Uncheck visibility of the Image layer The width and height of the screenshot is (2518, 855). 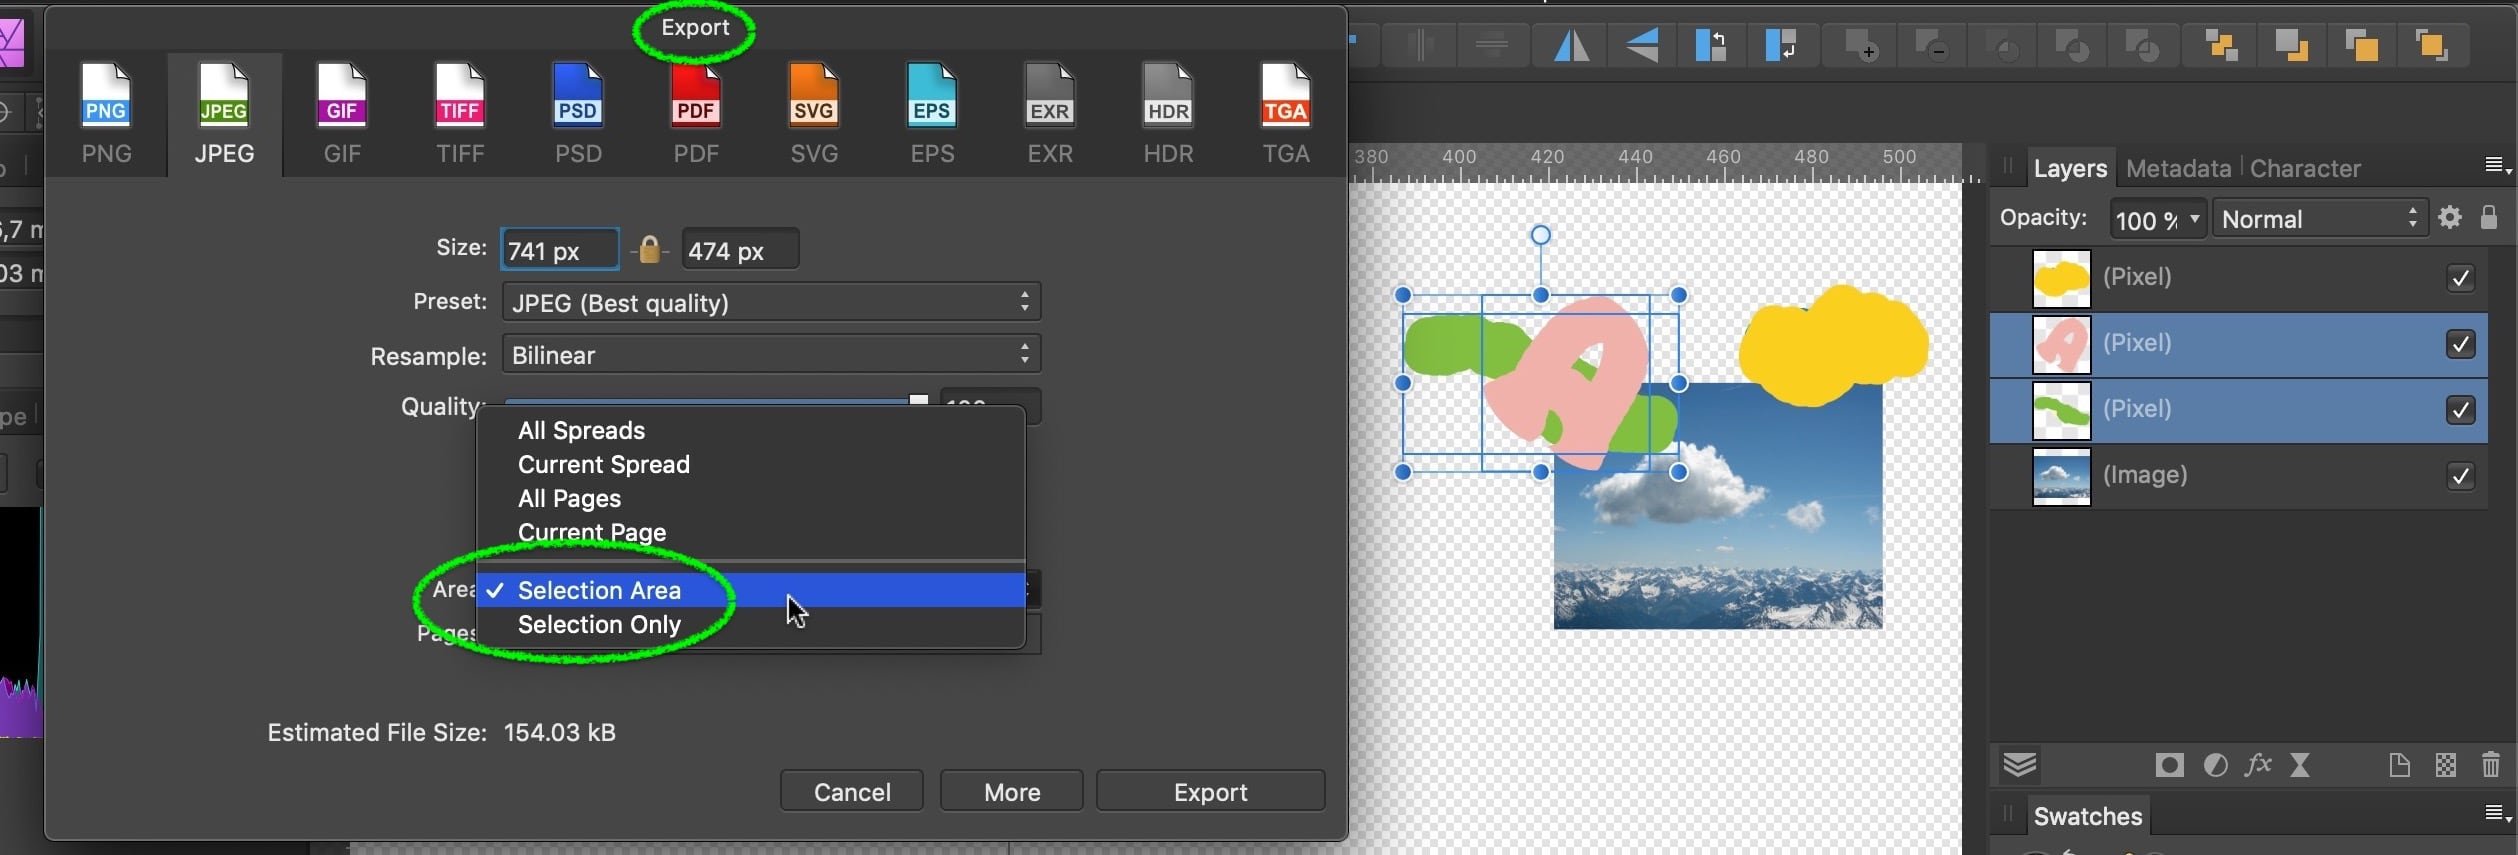pos(2460,476)
